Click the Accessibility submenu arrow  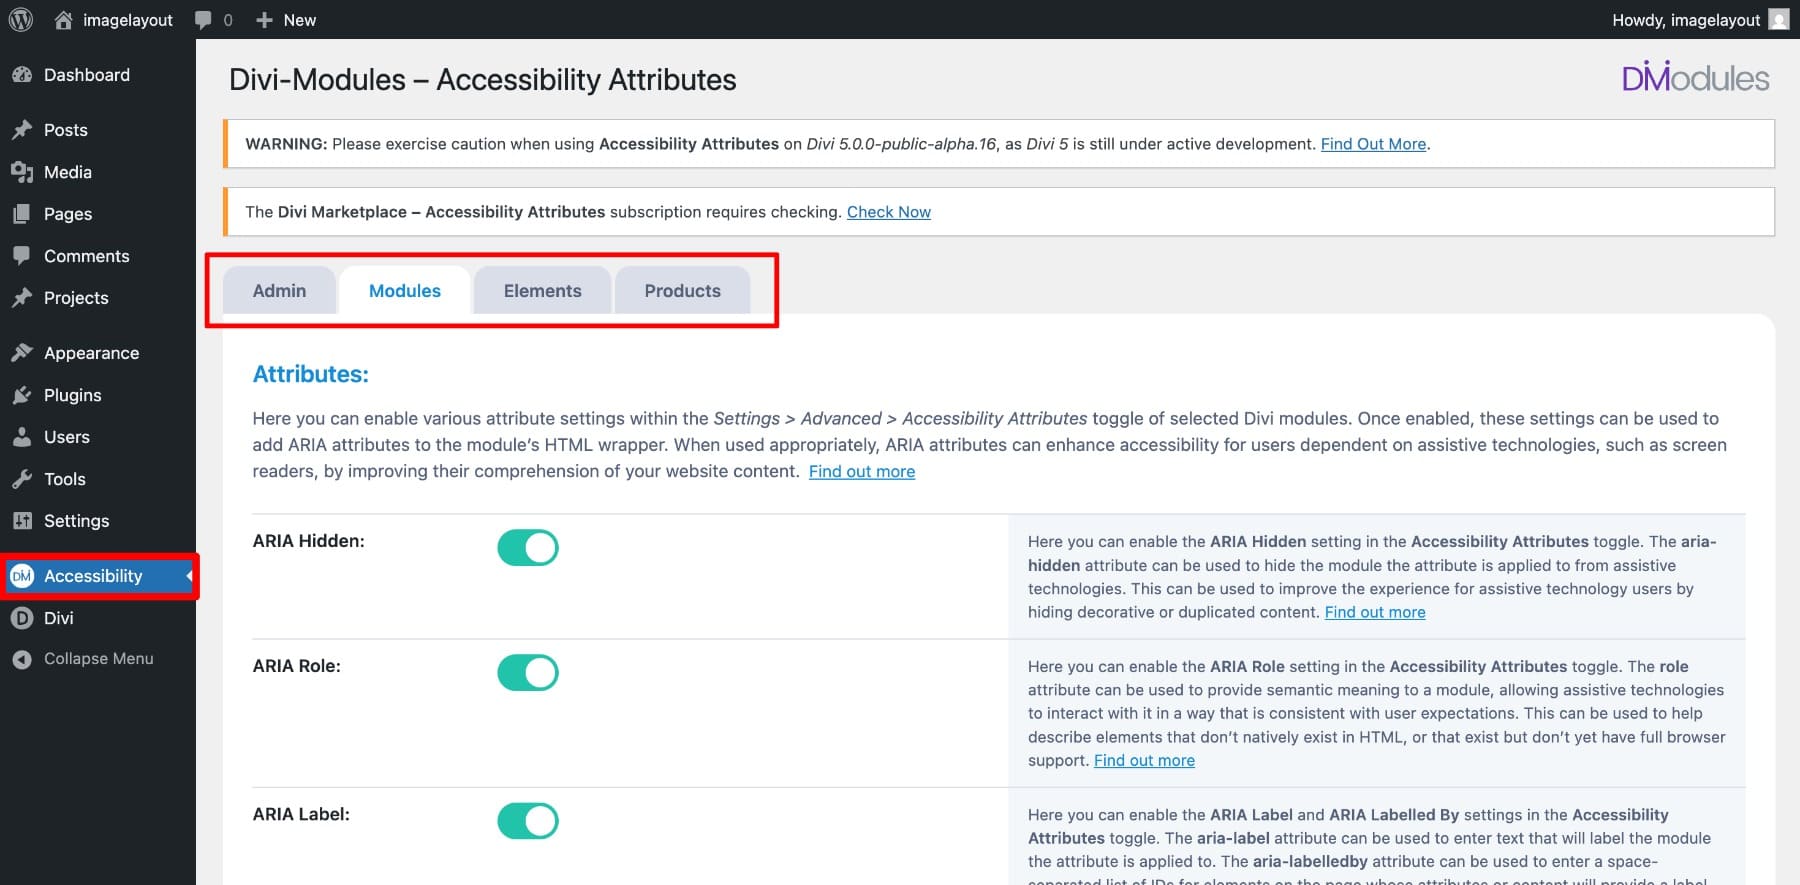point(186,576)
